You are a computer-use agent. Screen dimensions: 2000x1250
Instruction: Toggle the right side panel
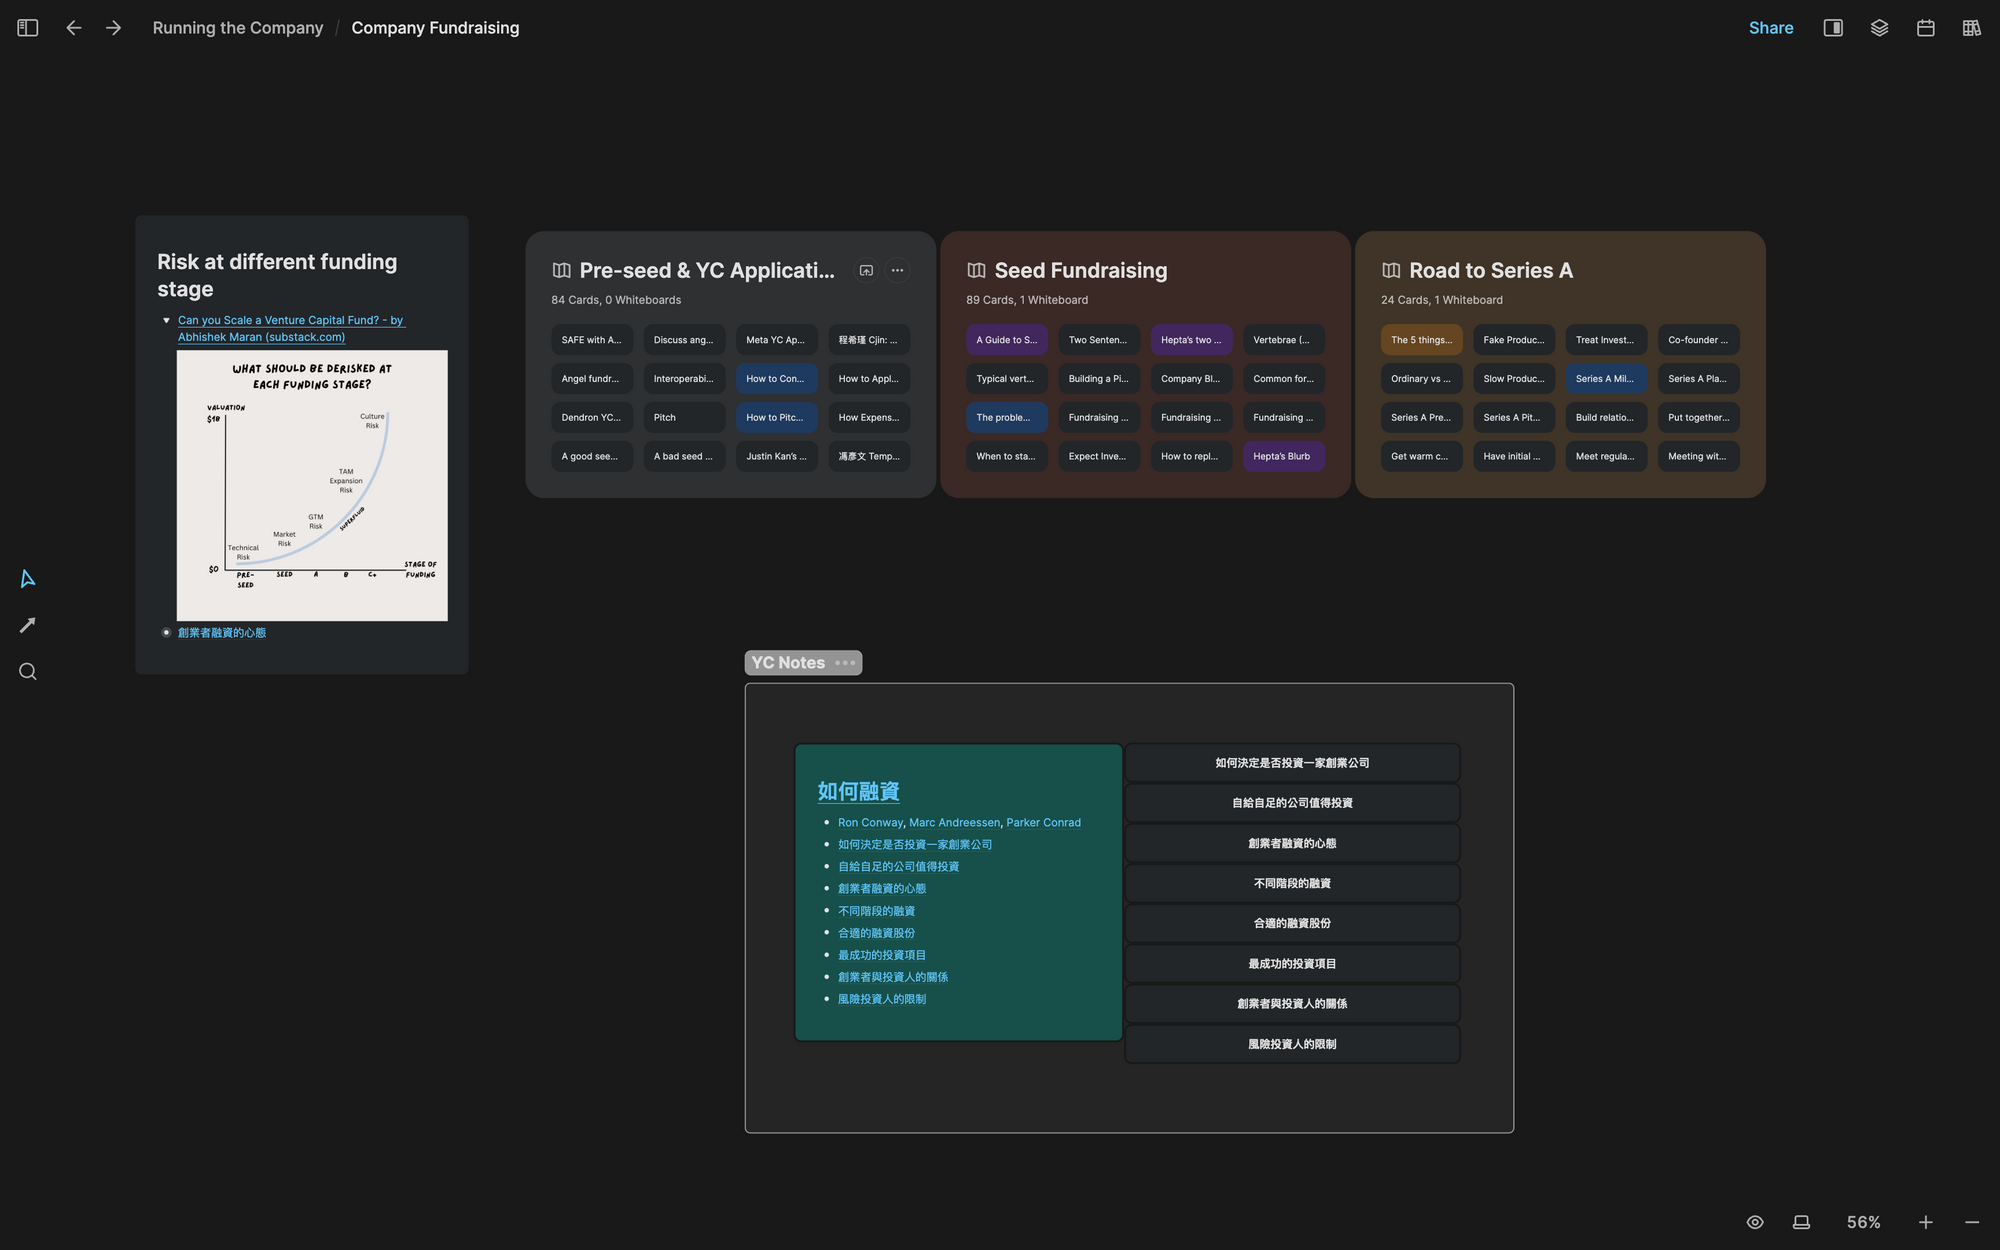pos(1833,28)
